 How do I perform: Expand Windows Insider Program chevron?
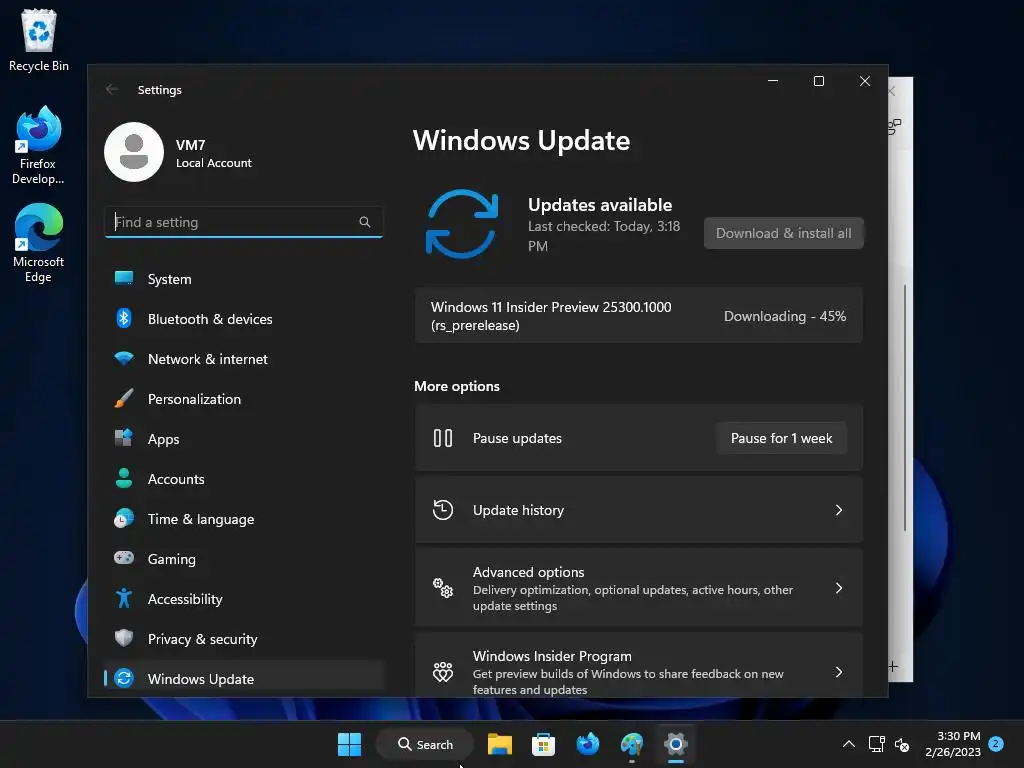[839, 672]
